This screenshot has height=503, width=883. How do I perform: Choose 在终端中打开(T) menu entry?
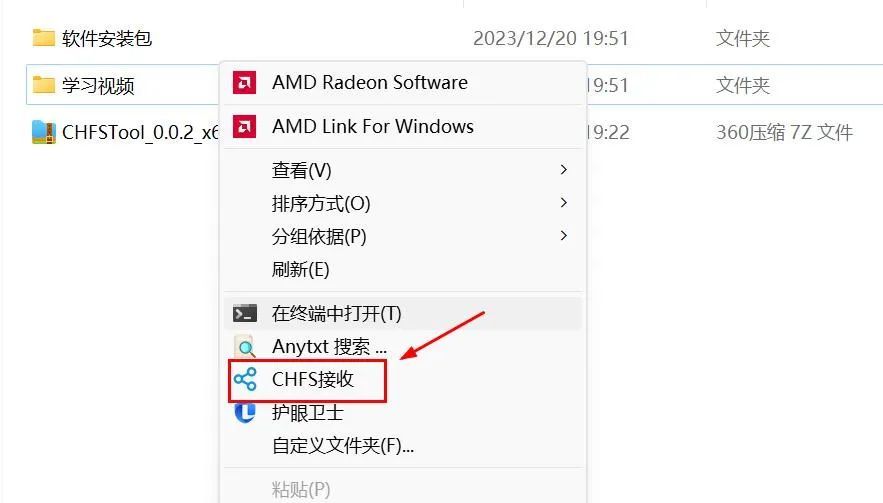tap(403, 314)
